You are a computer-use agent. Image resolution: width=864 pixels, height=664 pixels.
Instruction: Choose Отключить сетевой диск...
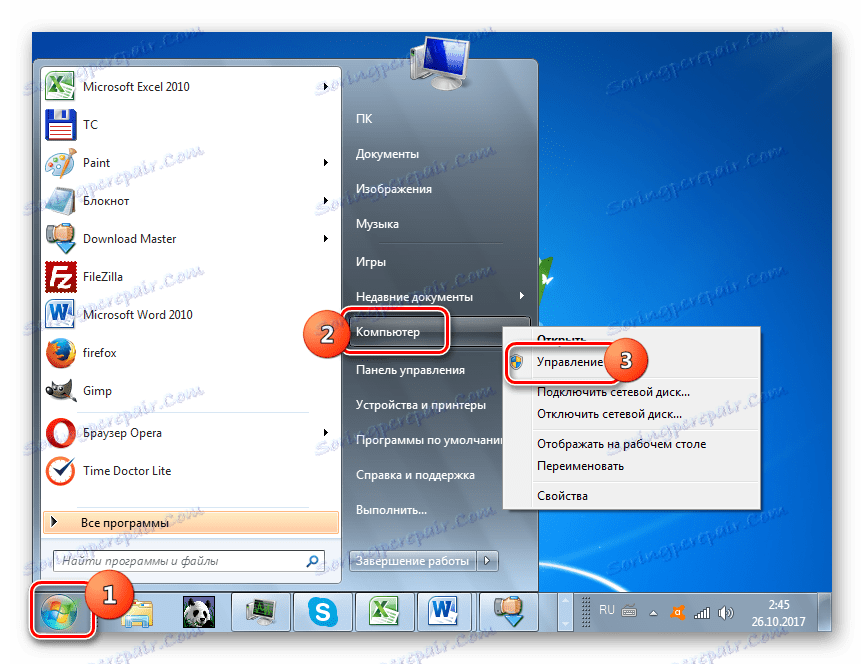(609, 414)
